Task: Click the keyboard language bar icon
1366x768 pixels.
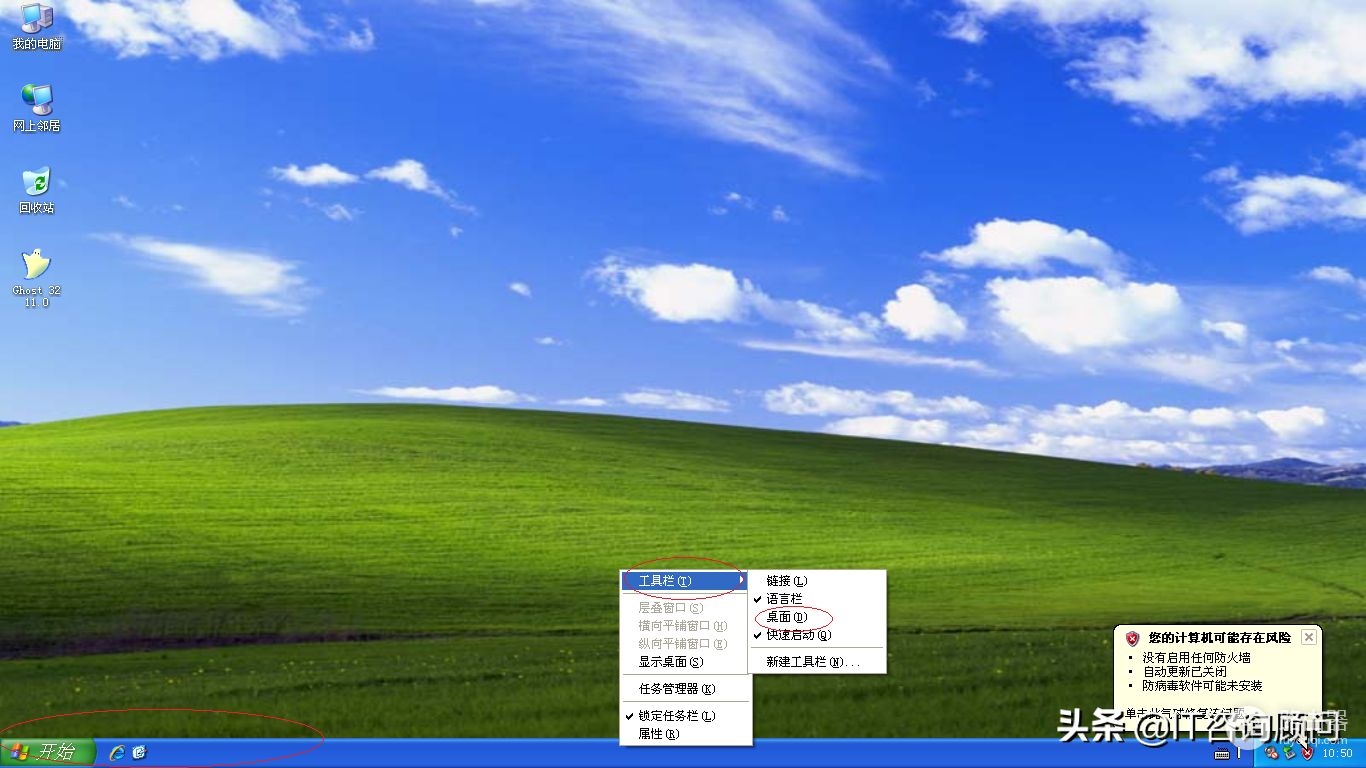Action: (1222, 753)
